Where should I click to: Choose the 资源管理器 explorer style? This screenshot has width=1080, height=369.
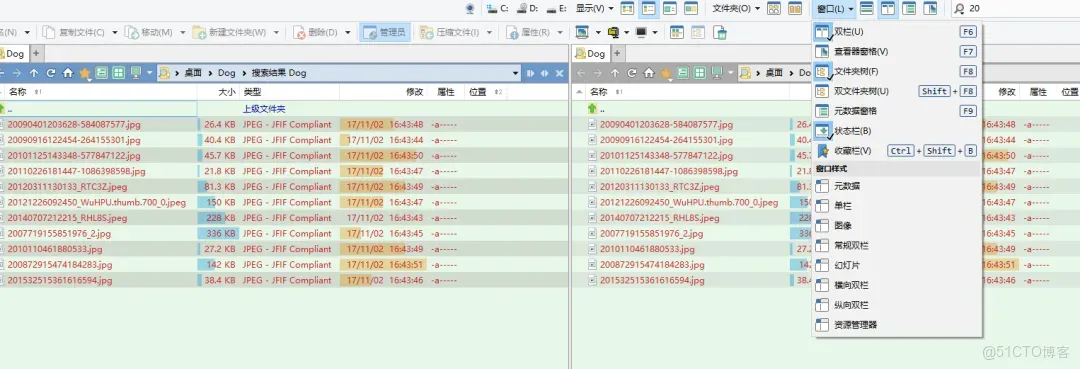click(x=896, y=325)
